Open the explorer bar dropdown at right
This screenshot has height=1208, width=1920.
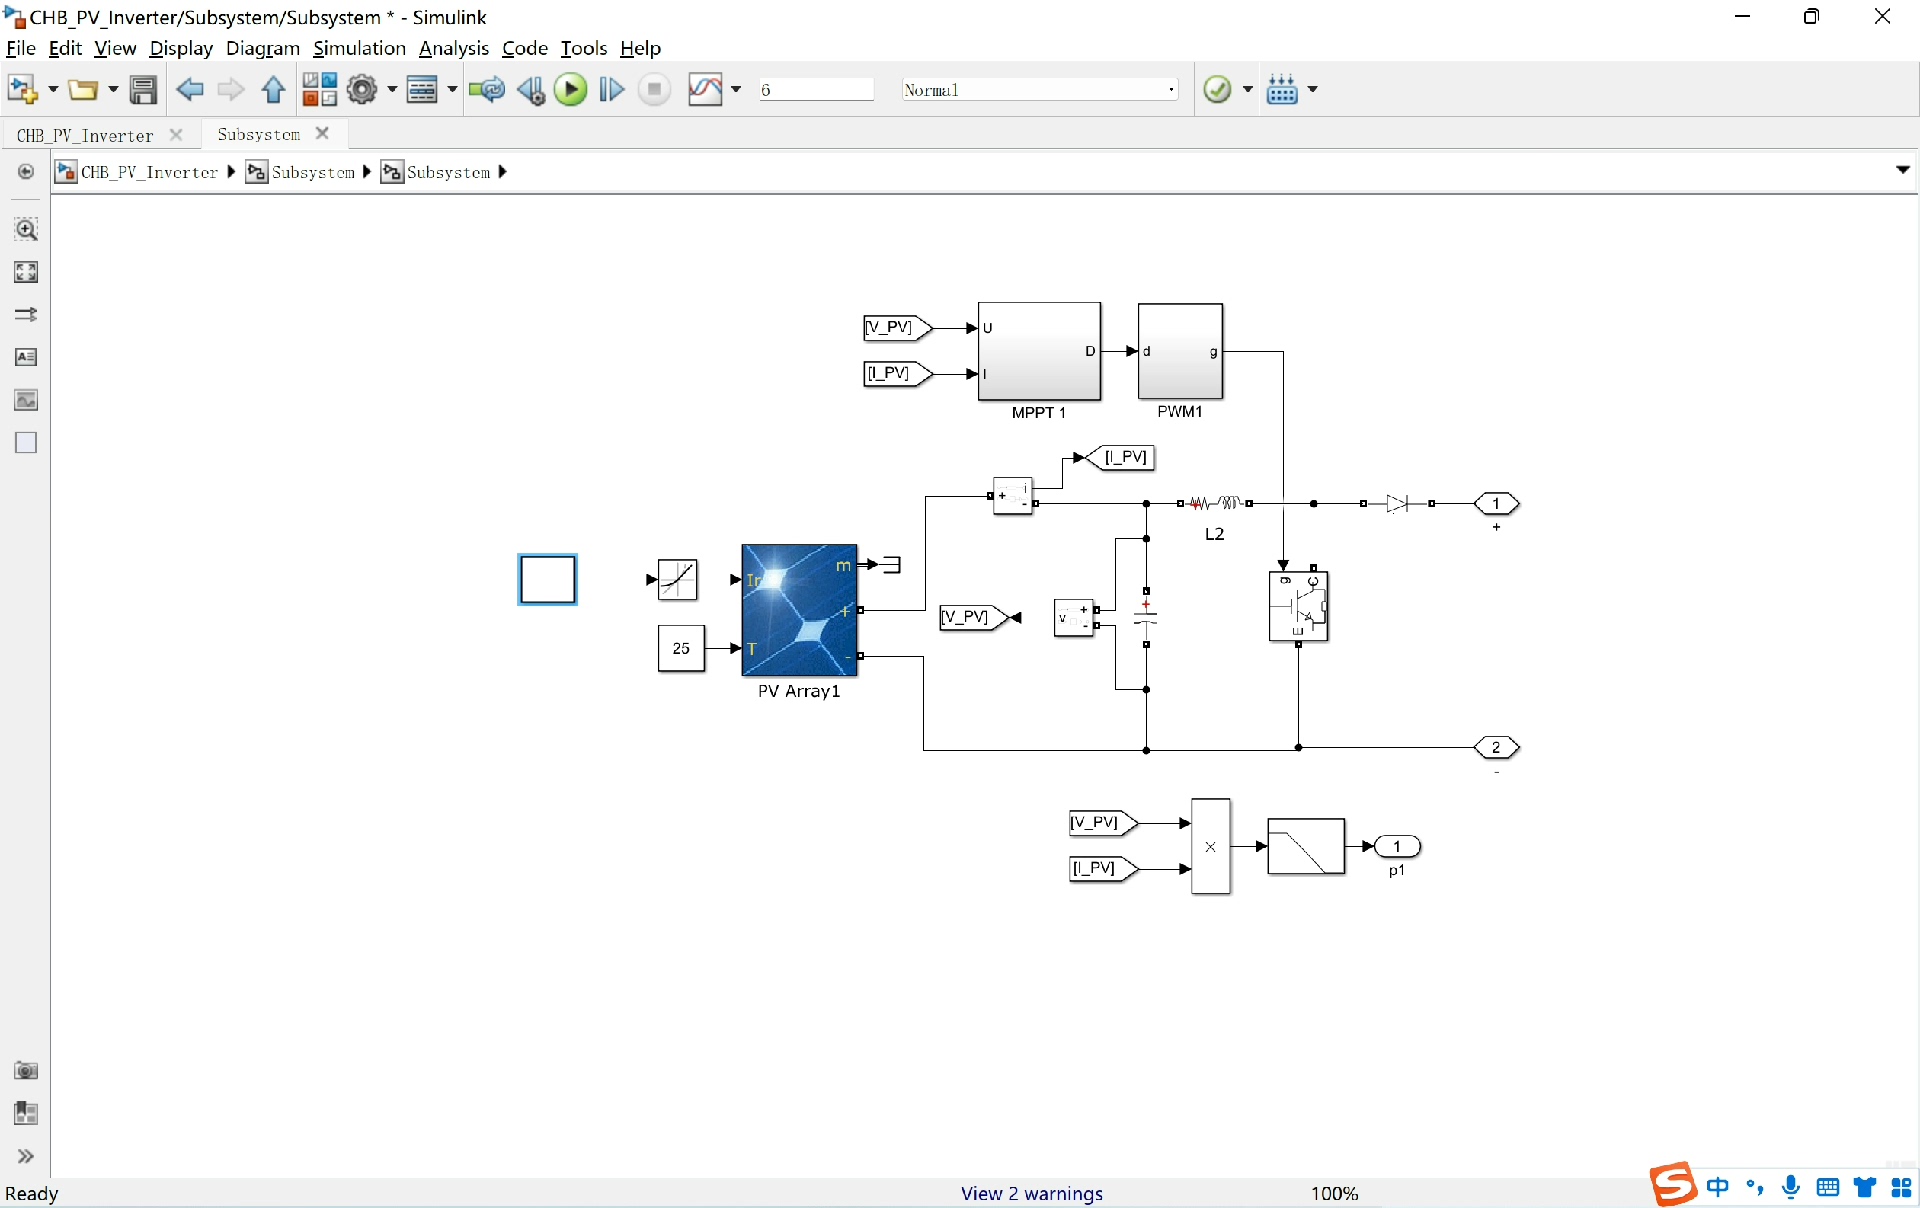(x=1903, y=171)
